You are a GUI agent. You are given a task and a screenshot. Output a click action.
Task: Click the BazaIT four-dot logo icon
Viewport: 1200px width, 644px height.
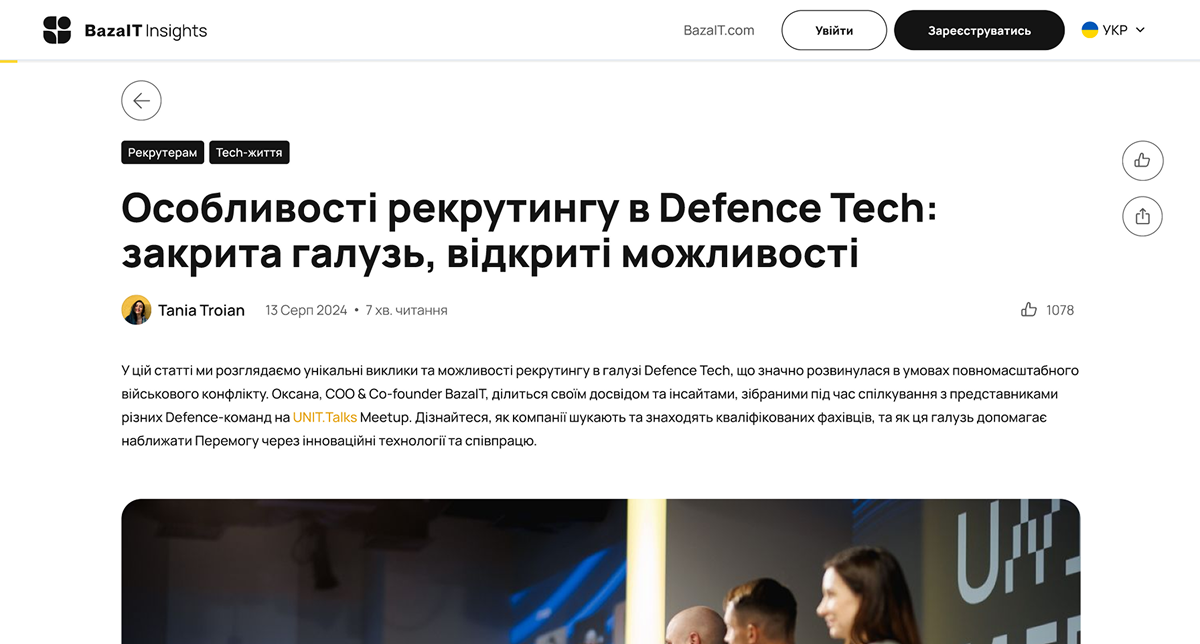[x=57, y=30]
